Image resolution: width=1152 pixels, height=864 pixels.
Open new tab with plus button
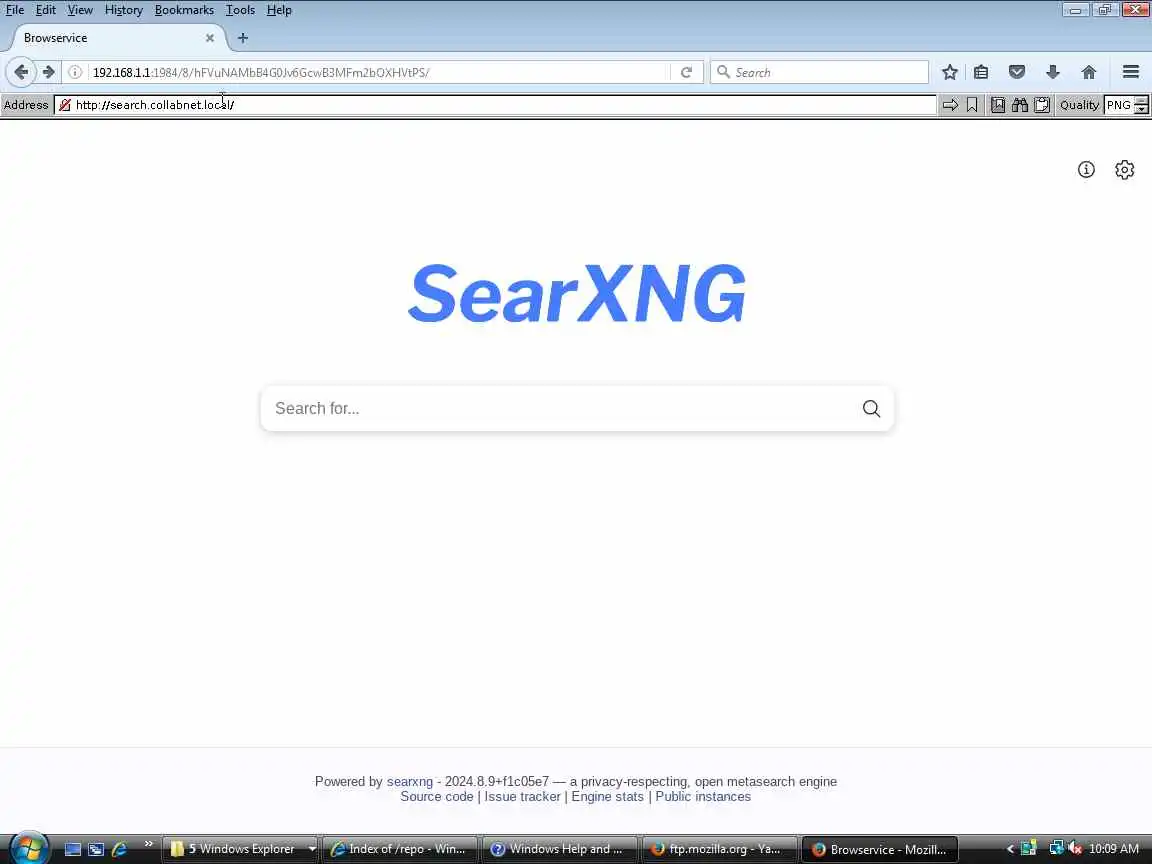[x=242, y=37]
